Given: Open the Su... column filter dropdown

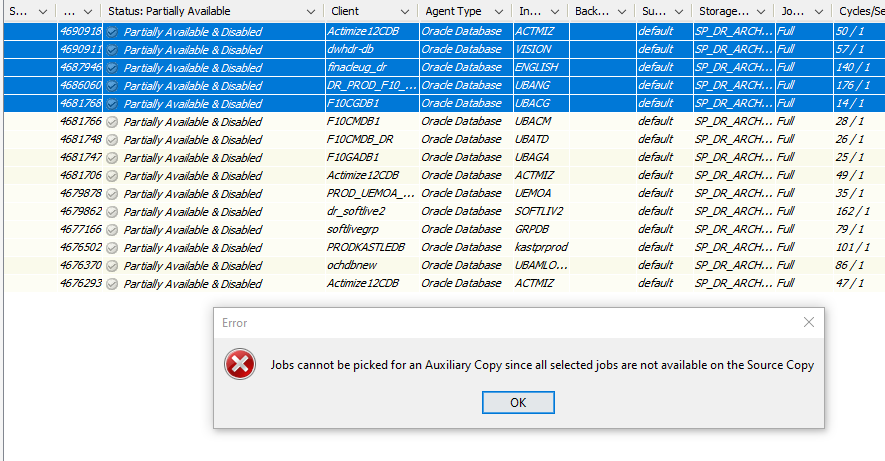Looking at the screenshot, I should point(679,11).
